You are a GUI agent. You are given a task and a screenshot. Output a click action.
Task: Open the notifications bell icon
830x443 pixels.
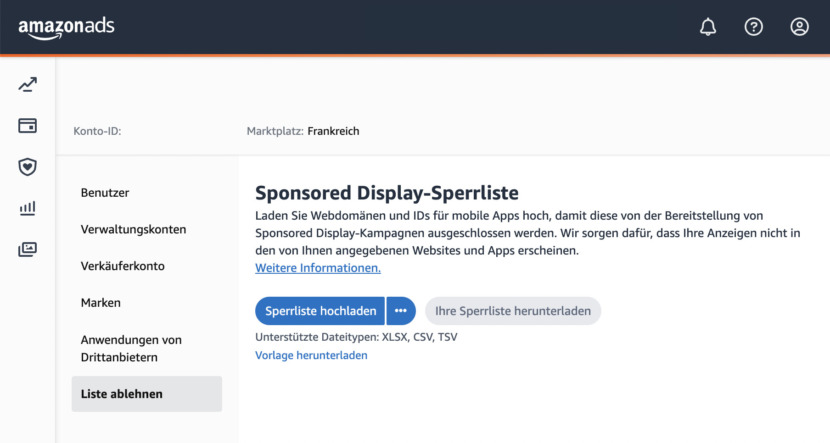pos(708,26)
